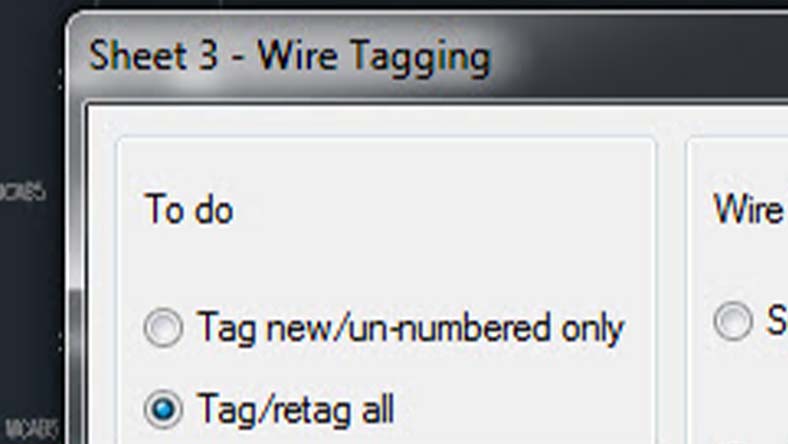Image resolution: width=788 pixels, height=444 pixels.
Task: Click the "Tag/retag all" label text
Action: pyautogui.click(x=296, y=409)
